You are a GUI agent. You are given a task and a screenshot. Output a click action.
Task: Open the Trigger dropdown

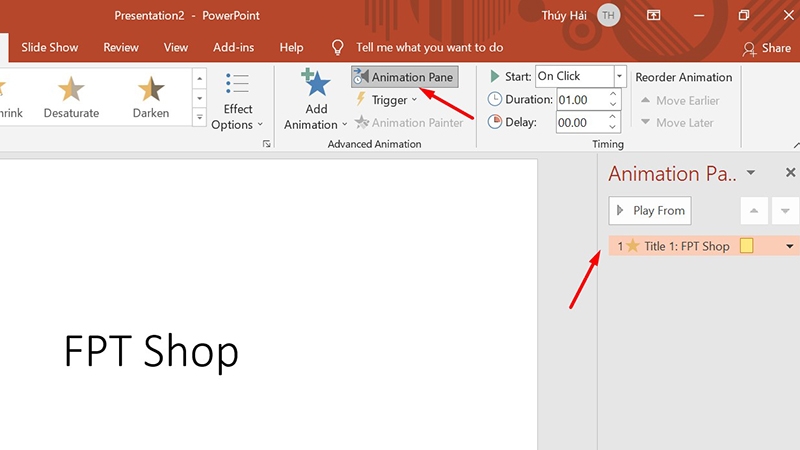coord(387,99)
